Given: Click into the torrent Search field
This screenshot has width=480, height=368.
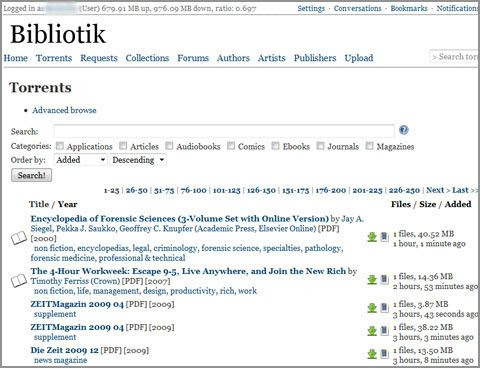Looking at the screenshot, I should tap(224, 131).
